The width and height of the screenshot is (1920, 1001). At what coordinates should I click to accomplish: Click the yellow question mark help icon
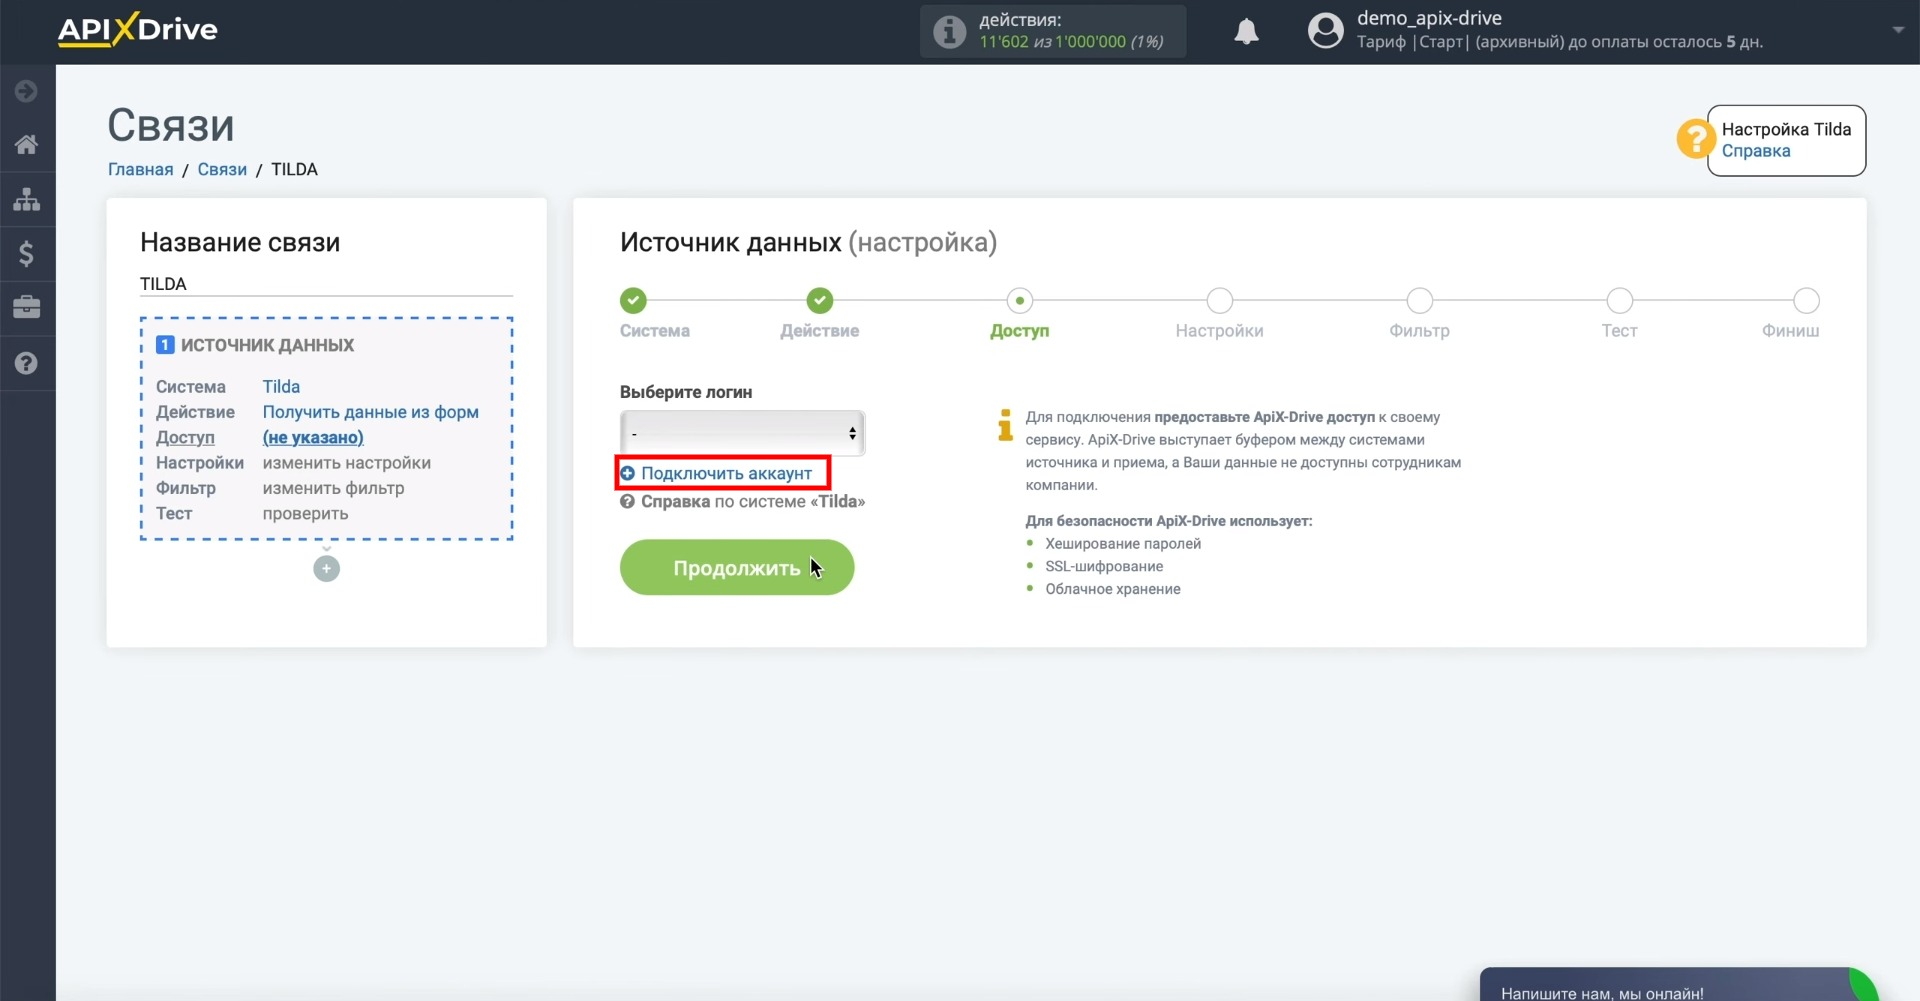pyautogui.click(x=1695, y=139)
